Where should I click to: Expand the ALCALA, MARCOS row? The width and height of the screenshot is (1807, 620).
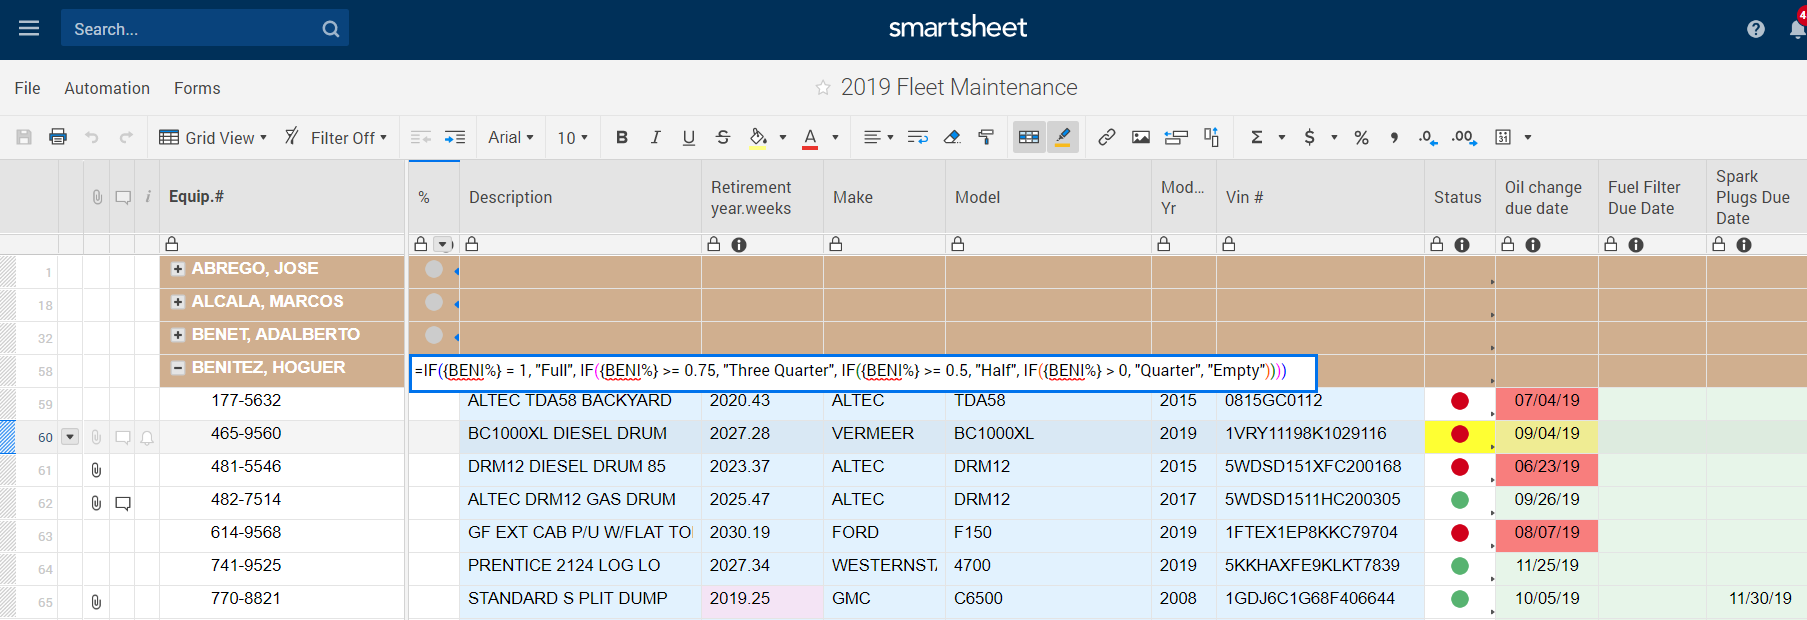[x=178, y=302]
